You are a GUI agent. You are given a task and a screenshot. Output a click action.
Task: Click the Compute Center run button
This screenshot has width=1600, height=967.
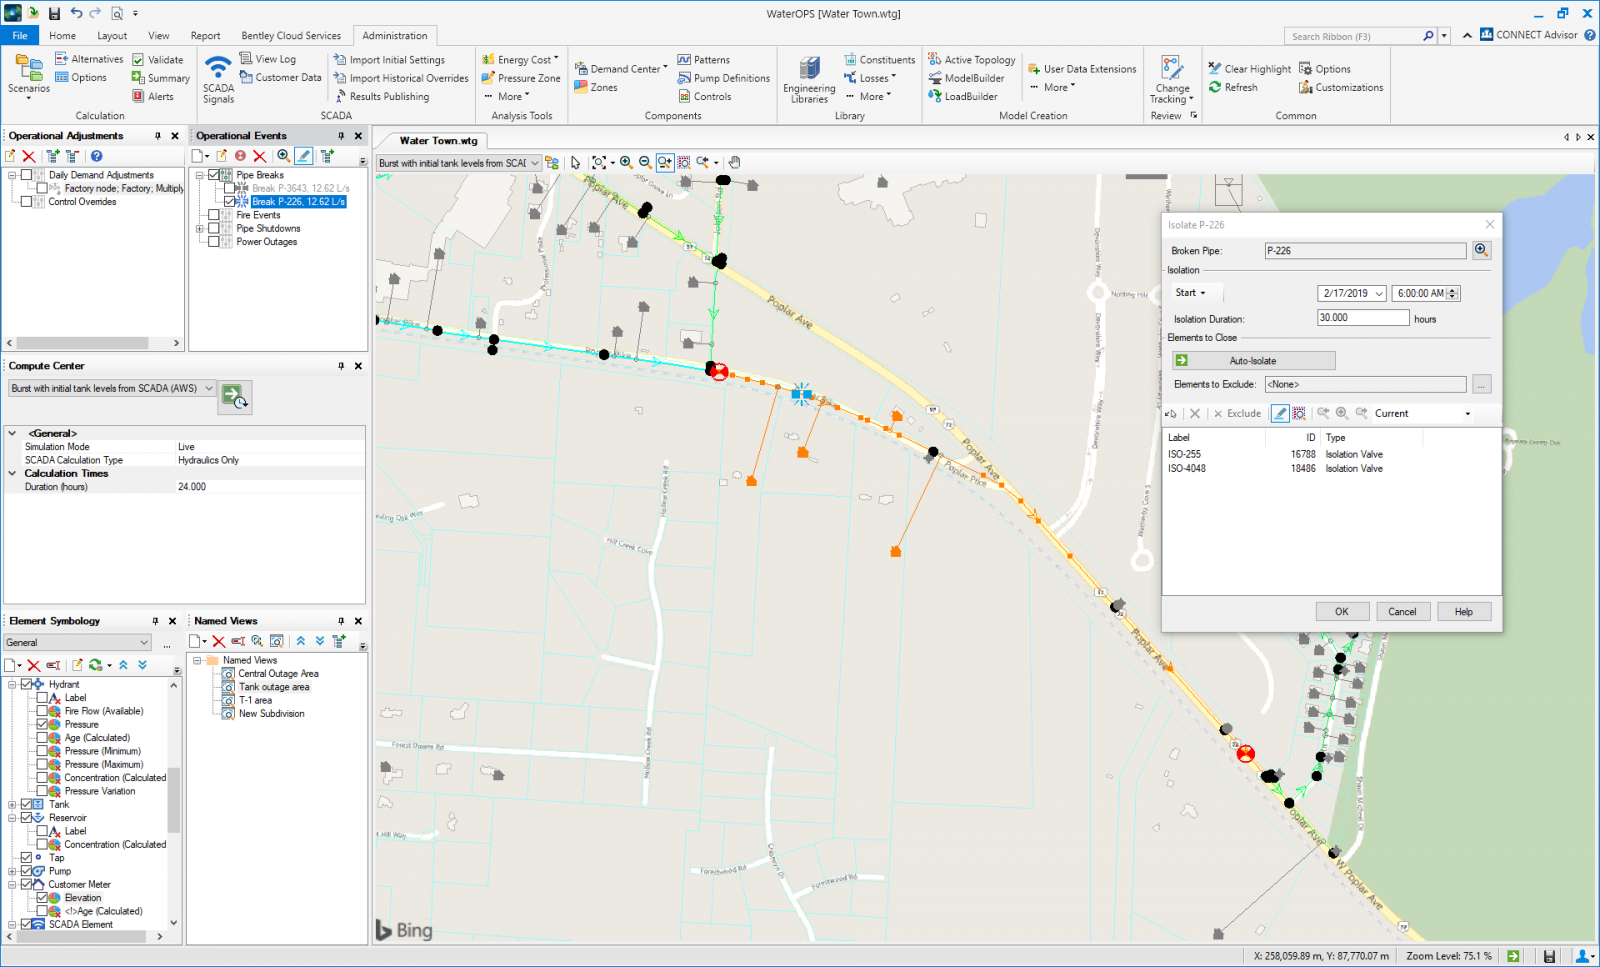point(235,396)
